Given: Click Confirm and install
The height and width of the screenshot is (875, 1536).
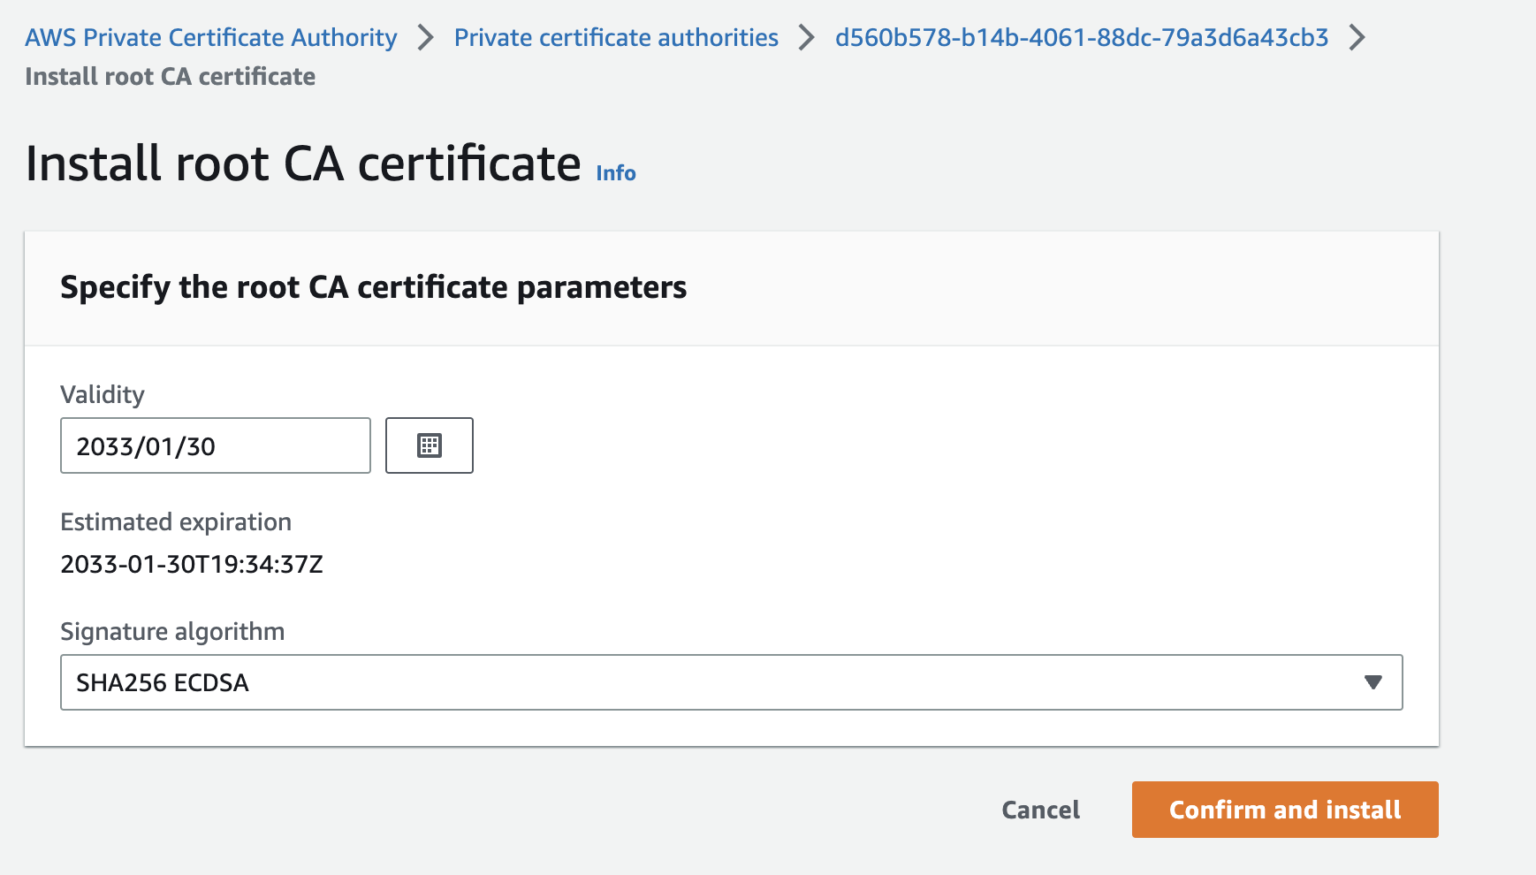Looking at the screenshot, I should [1285, 809].
